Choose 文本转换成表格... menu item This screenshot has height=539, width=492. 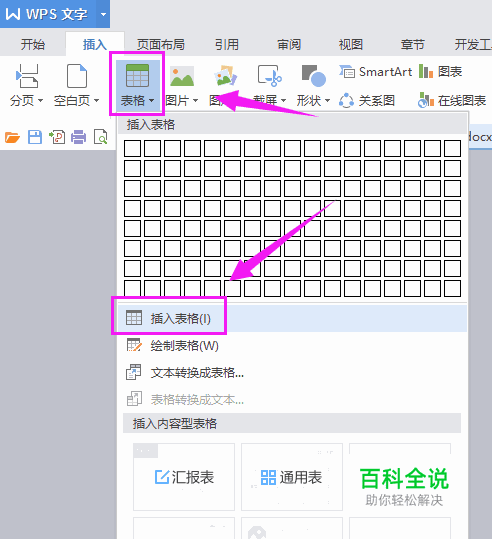click(x=292, y=373)
